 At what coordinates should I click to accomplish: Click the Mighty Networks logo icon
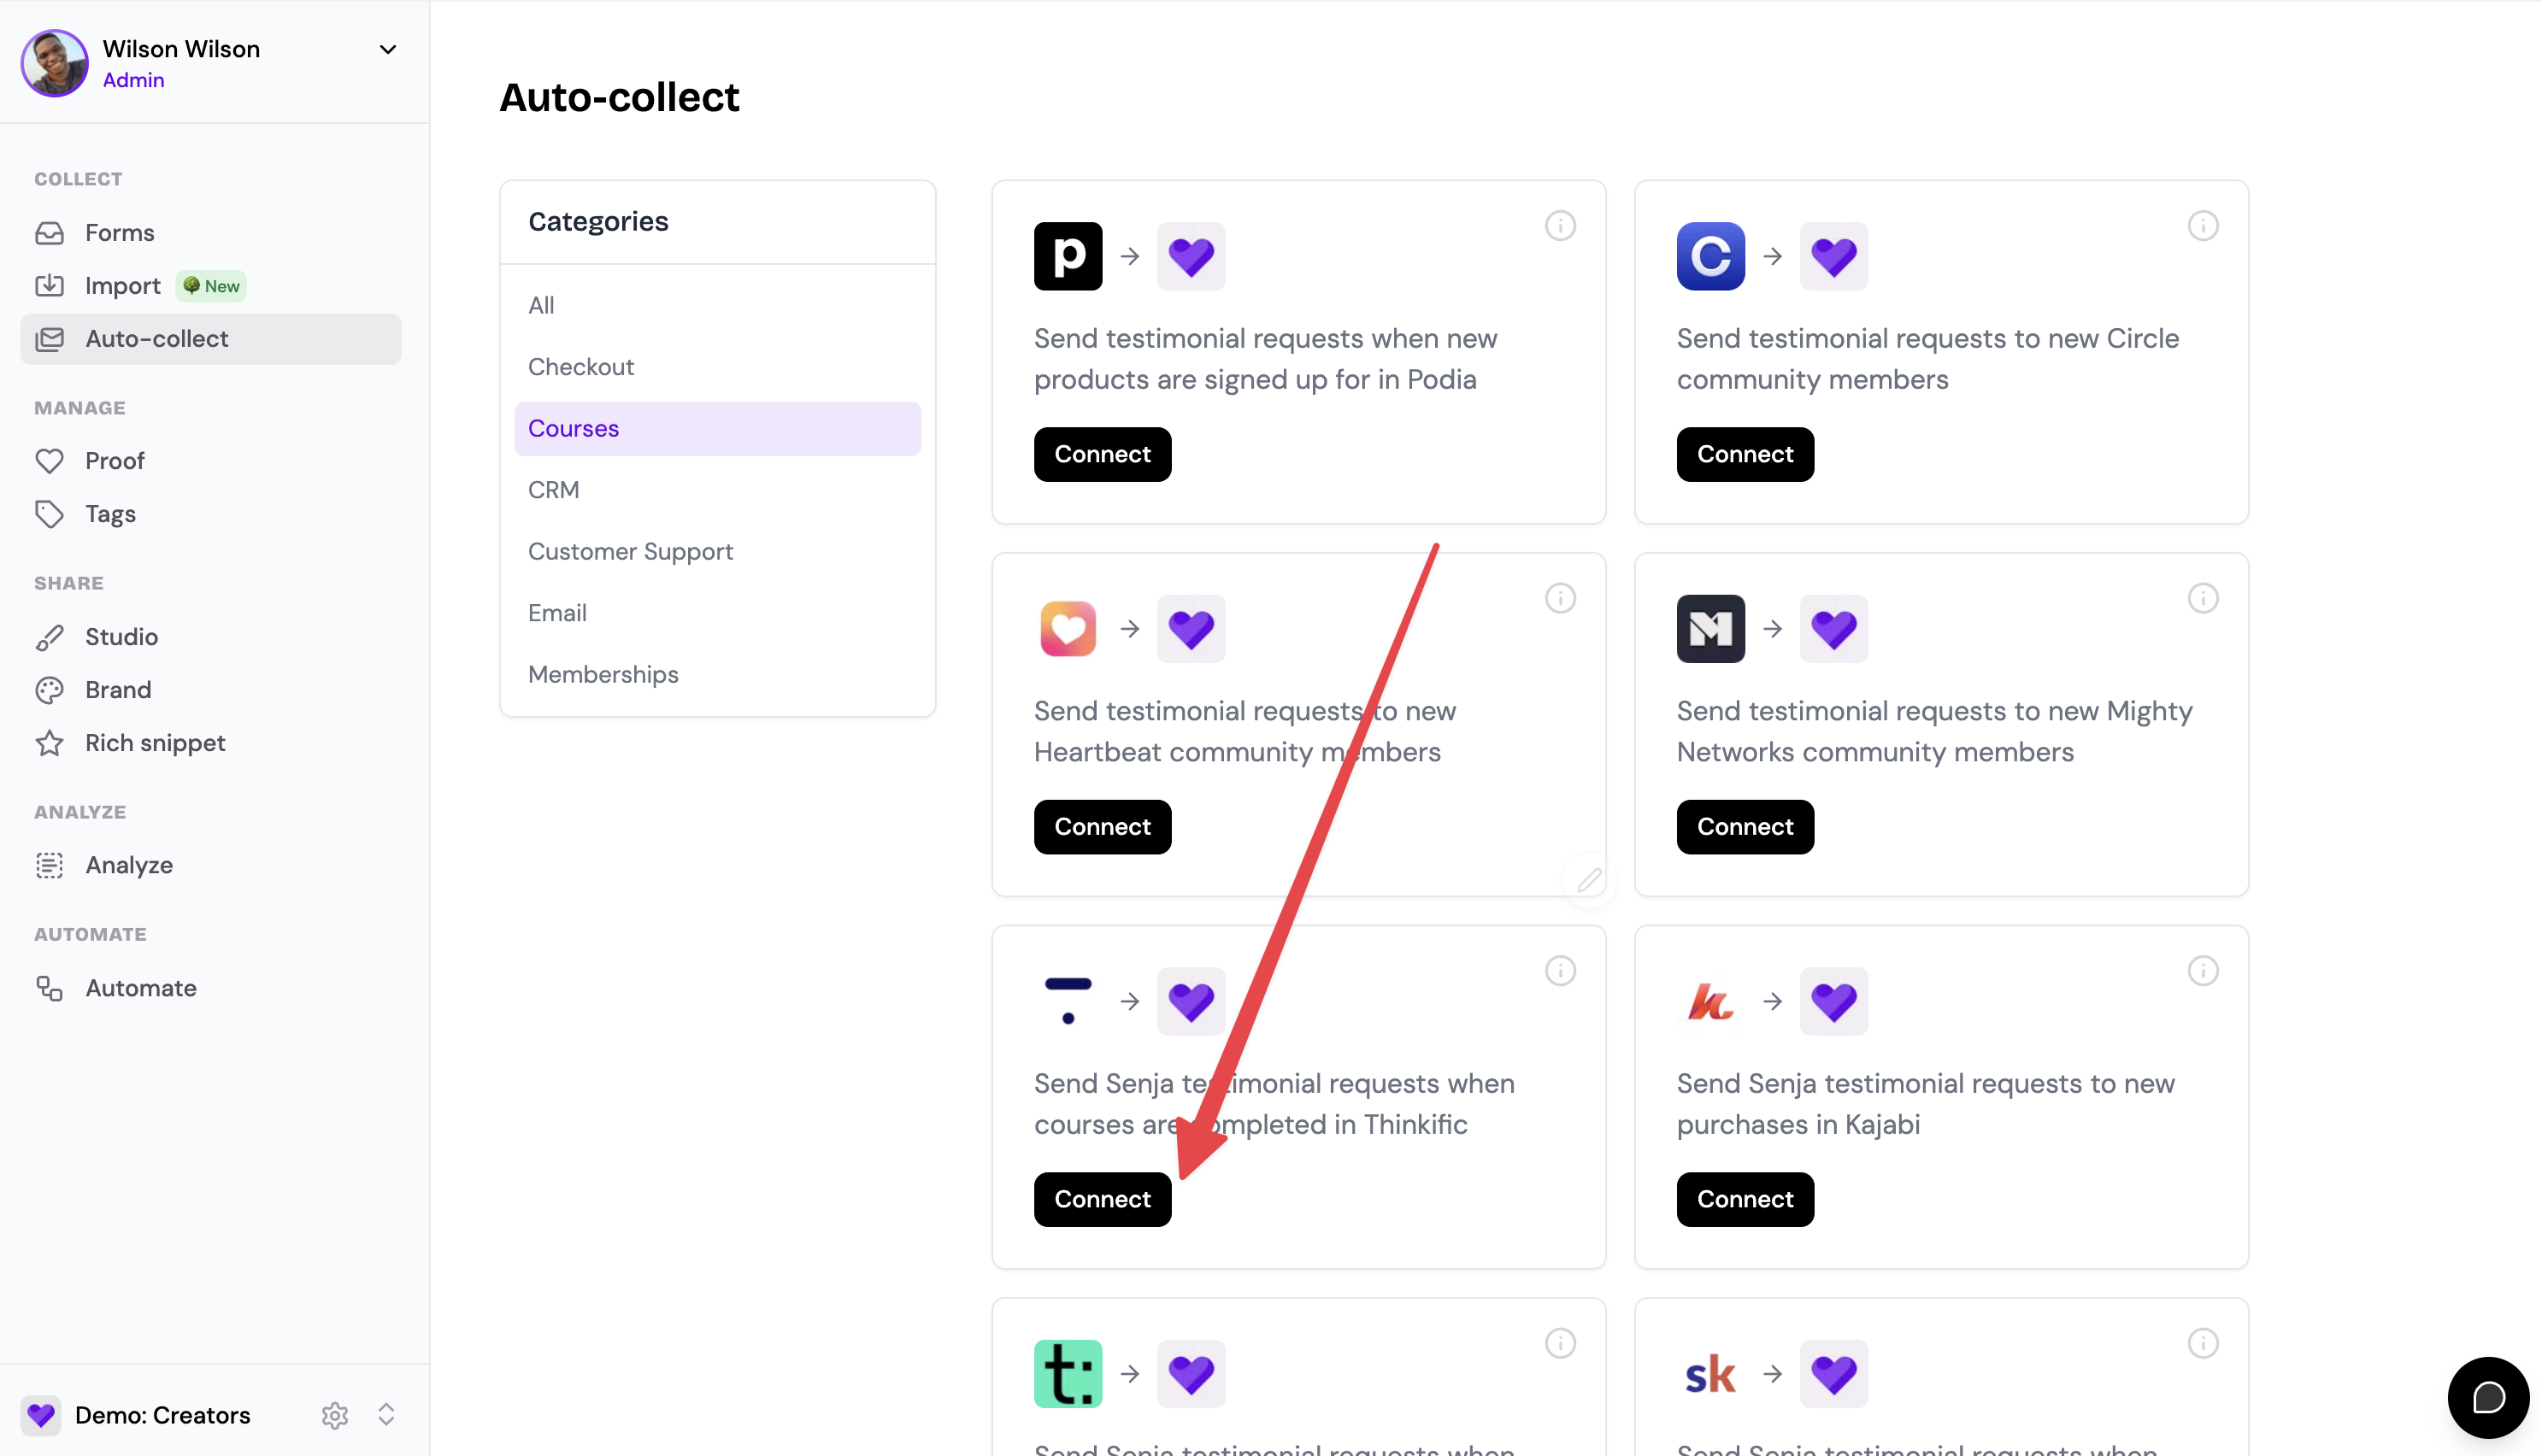tap(1711, 629)
